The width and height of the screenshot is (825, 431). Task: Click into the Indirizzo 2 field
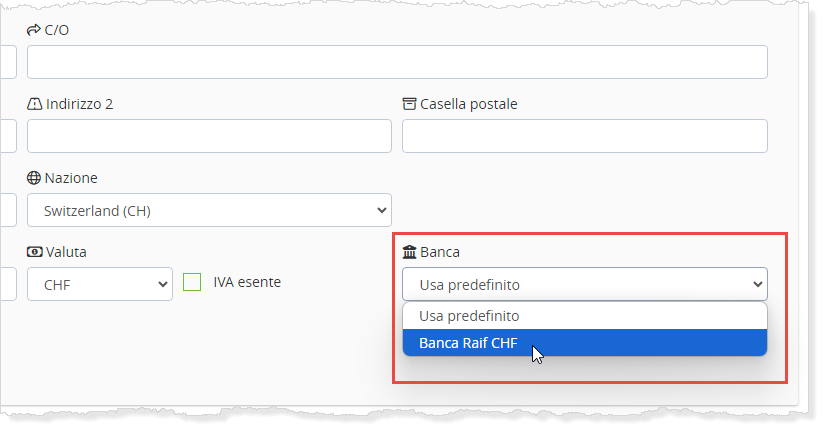(209, 136)
